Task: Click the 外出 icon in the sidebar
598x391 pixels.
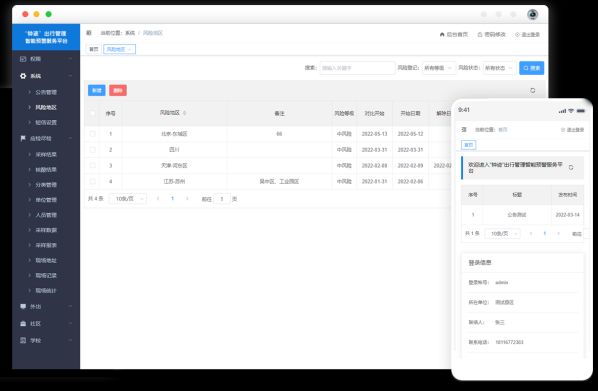Action: [x=23, y=306]
